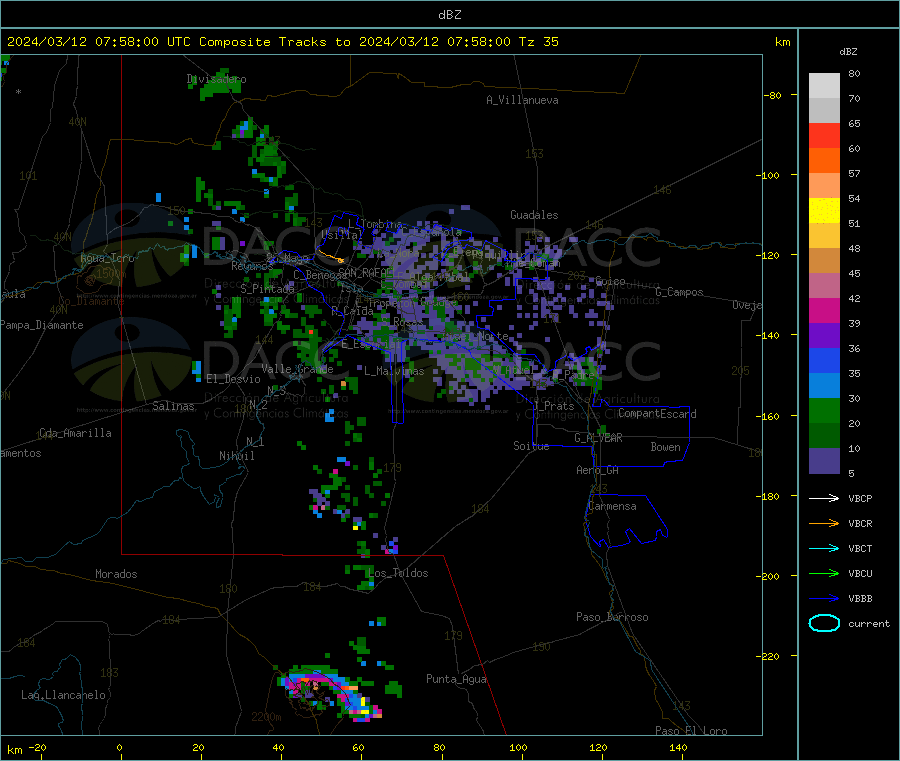
Task: Click the Salinas map label
Action: pos(173,406)
